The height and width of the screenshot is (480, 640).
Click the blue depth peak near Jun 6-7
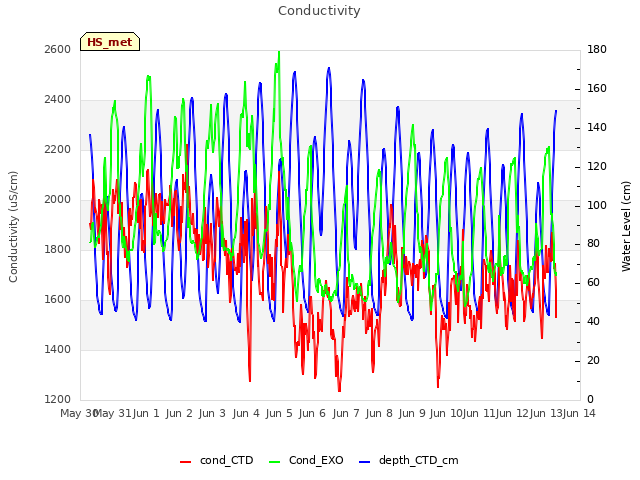tap(329, 68)
